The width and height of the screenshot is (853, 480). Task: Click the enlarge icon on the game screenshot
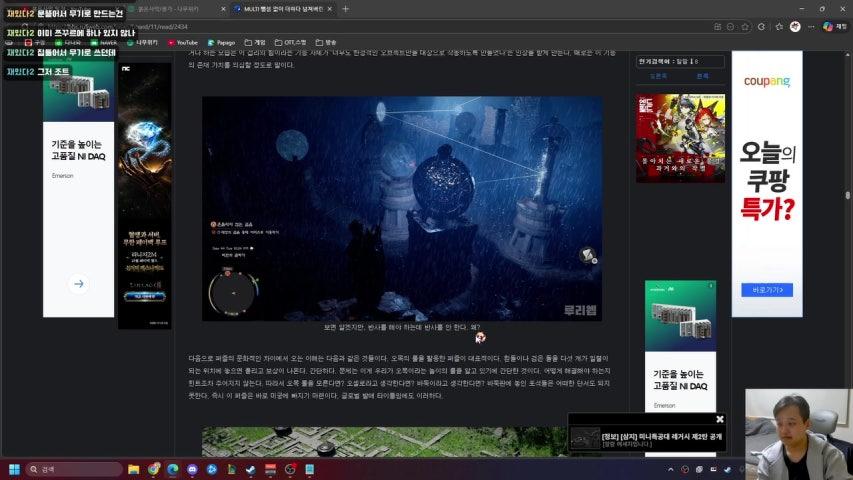[x=588, y=255]
